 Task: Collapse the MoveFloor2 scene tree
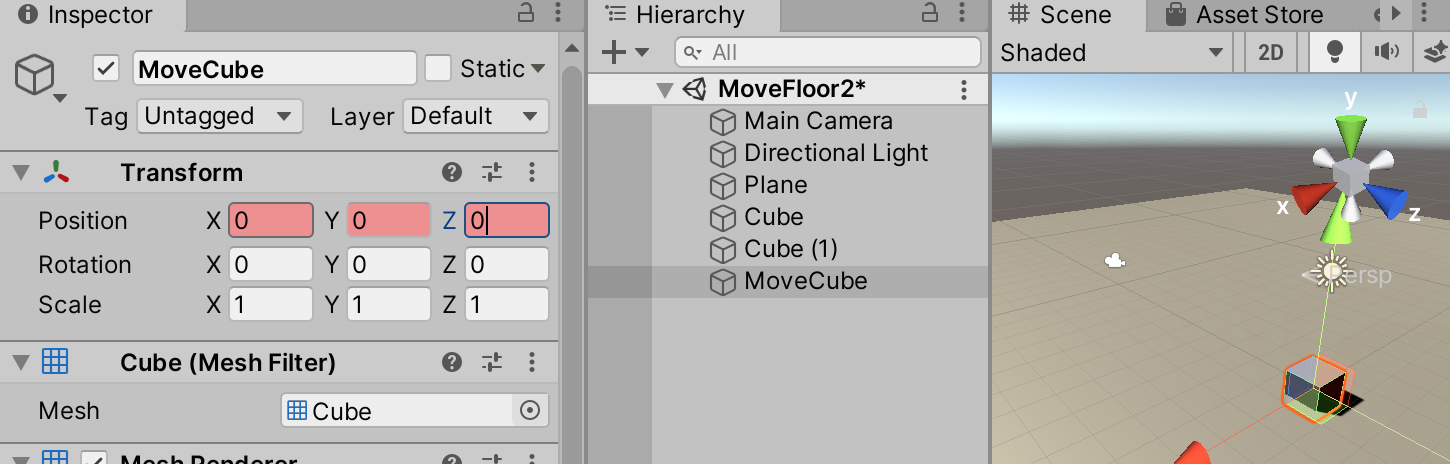[x=665, y=90]
